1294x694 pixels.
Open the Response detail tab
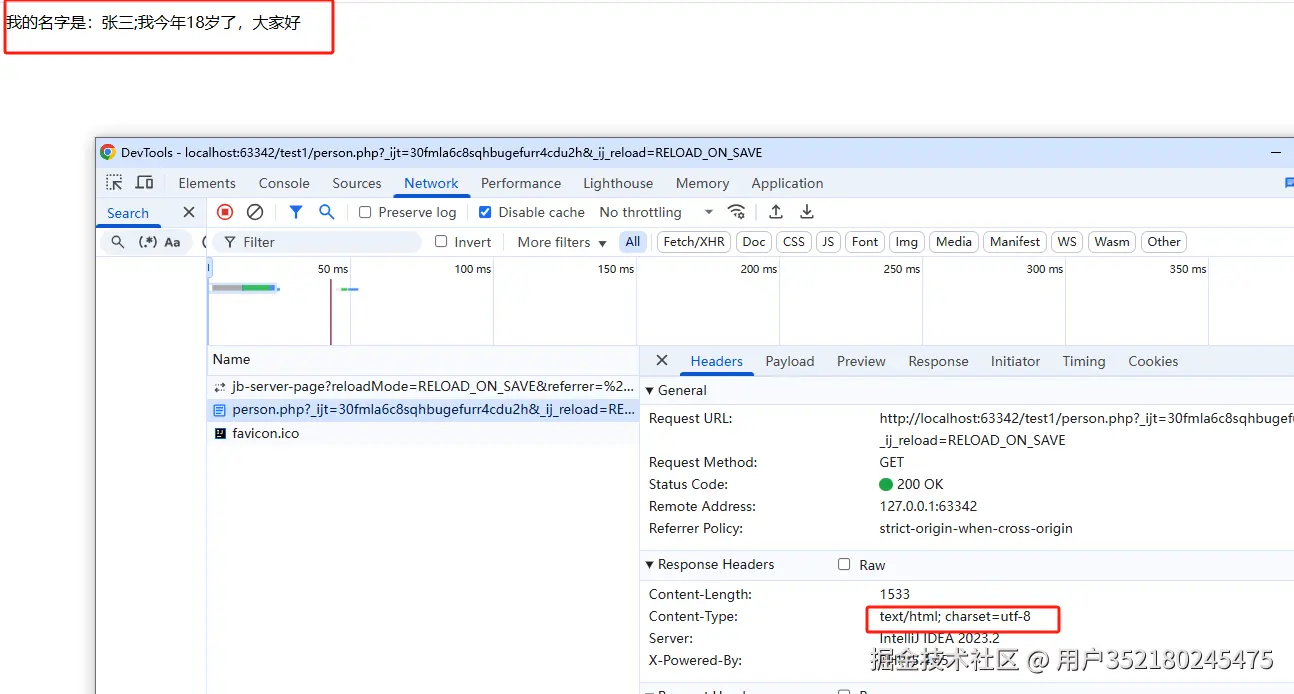[938, 361]
